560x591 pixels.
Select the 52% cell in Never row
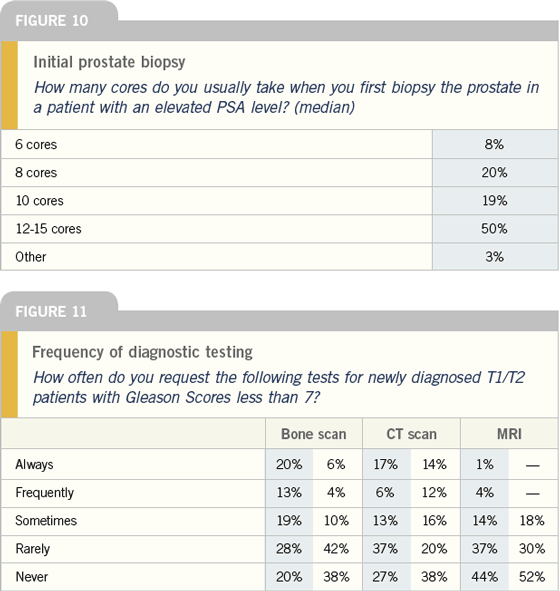tap(532, 577)
